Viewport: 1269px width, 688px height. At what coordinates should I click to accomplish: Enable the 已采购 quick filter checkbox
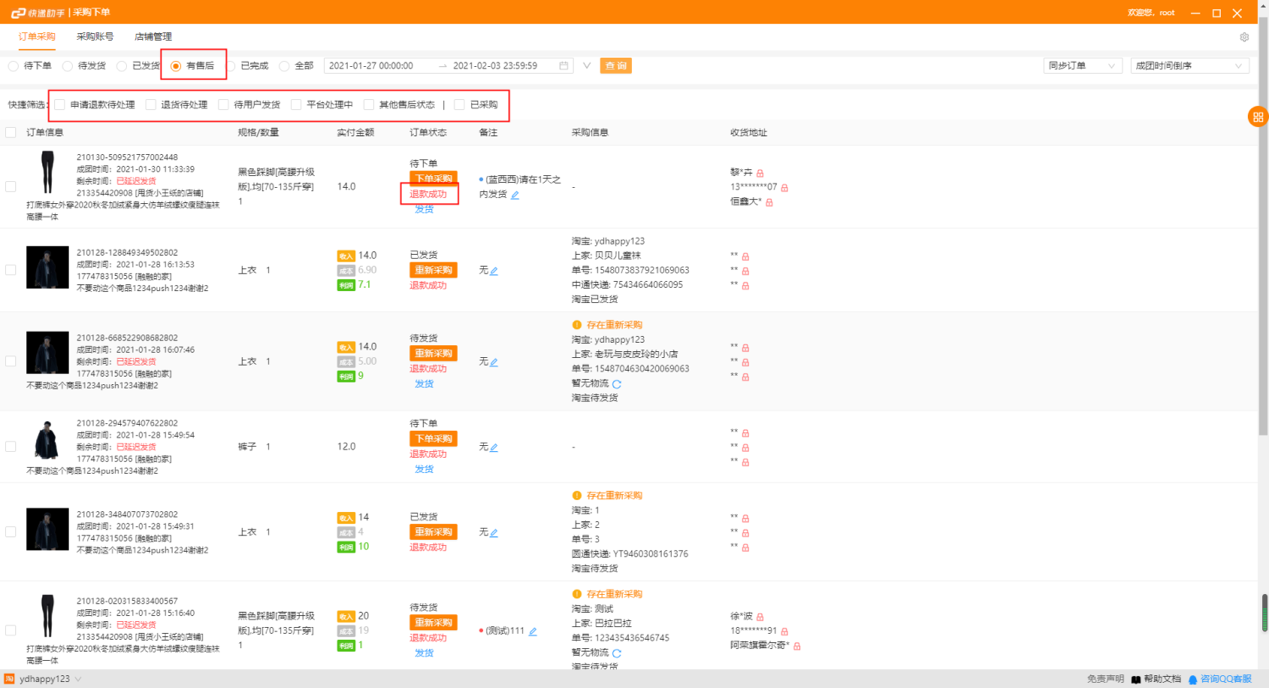tap(460, 105)
